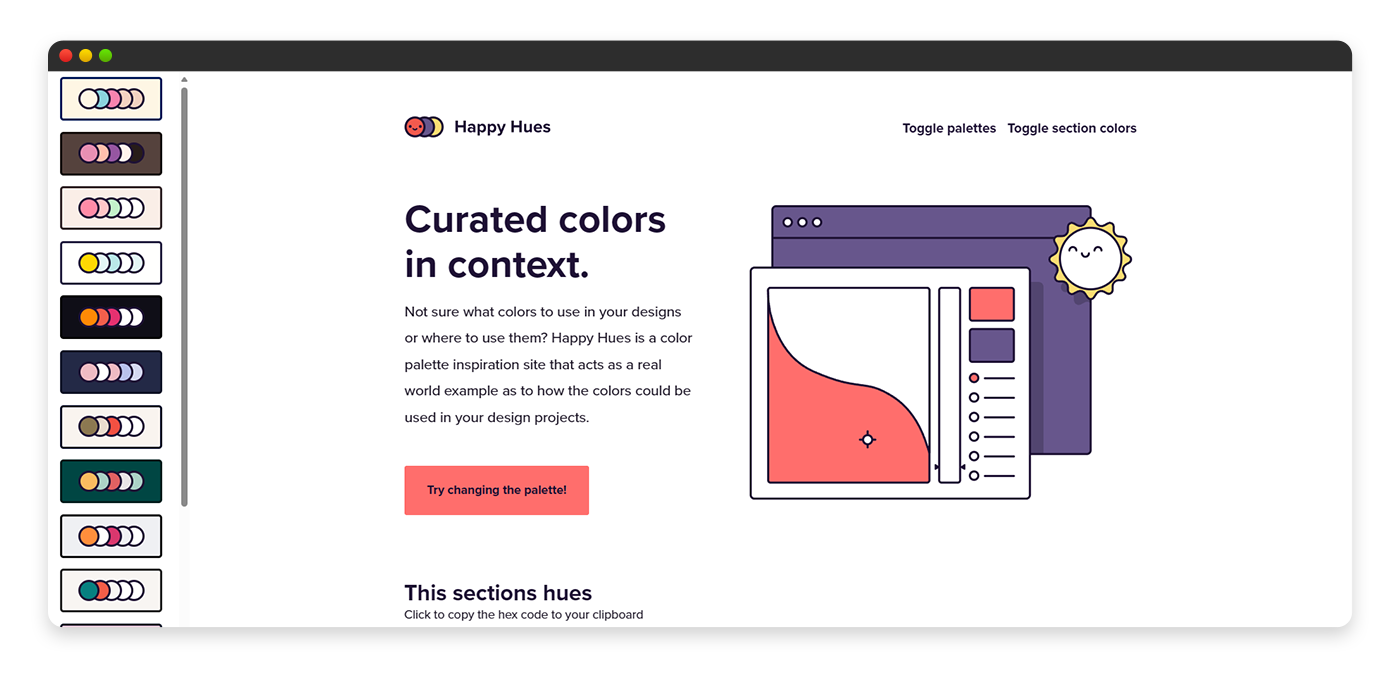Close the window with the red button
The height and width of the screenshot is (700, 1400).
click(66, 56)
